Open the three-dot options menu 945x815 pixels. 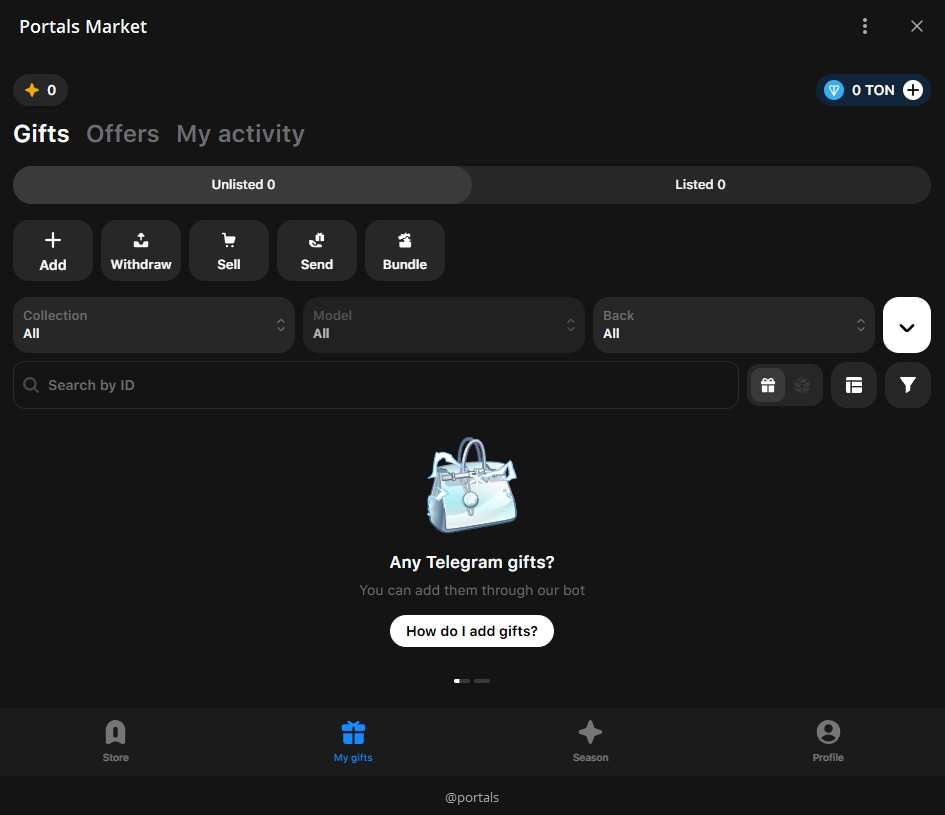click(x=865, y=27)
